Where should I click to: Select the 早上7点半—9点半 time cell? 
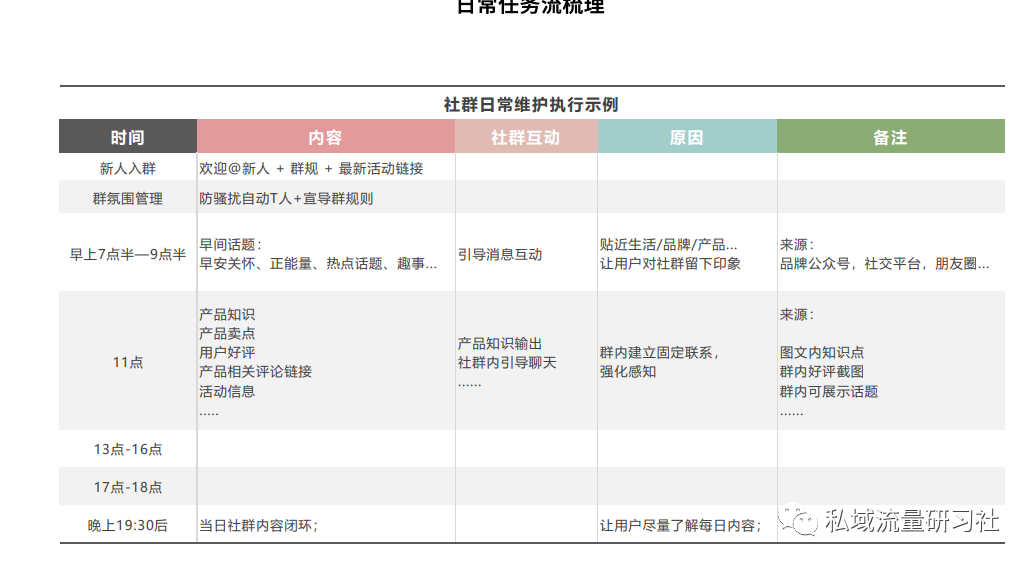128,254
